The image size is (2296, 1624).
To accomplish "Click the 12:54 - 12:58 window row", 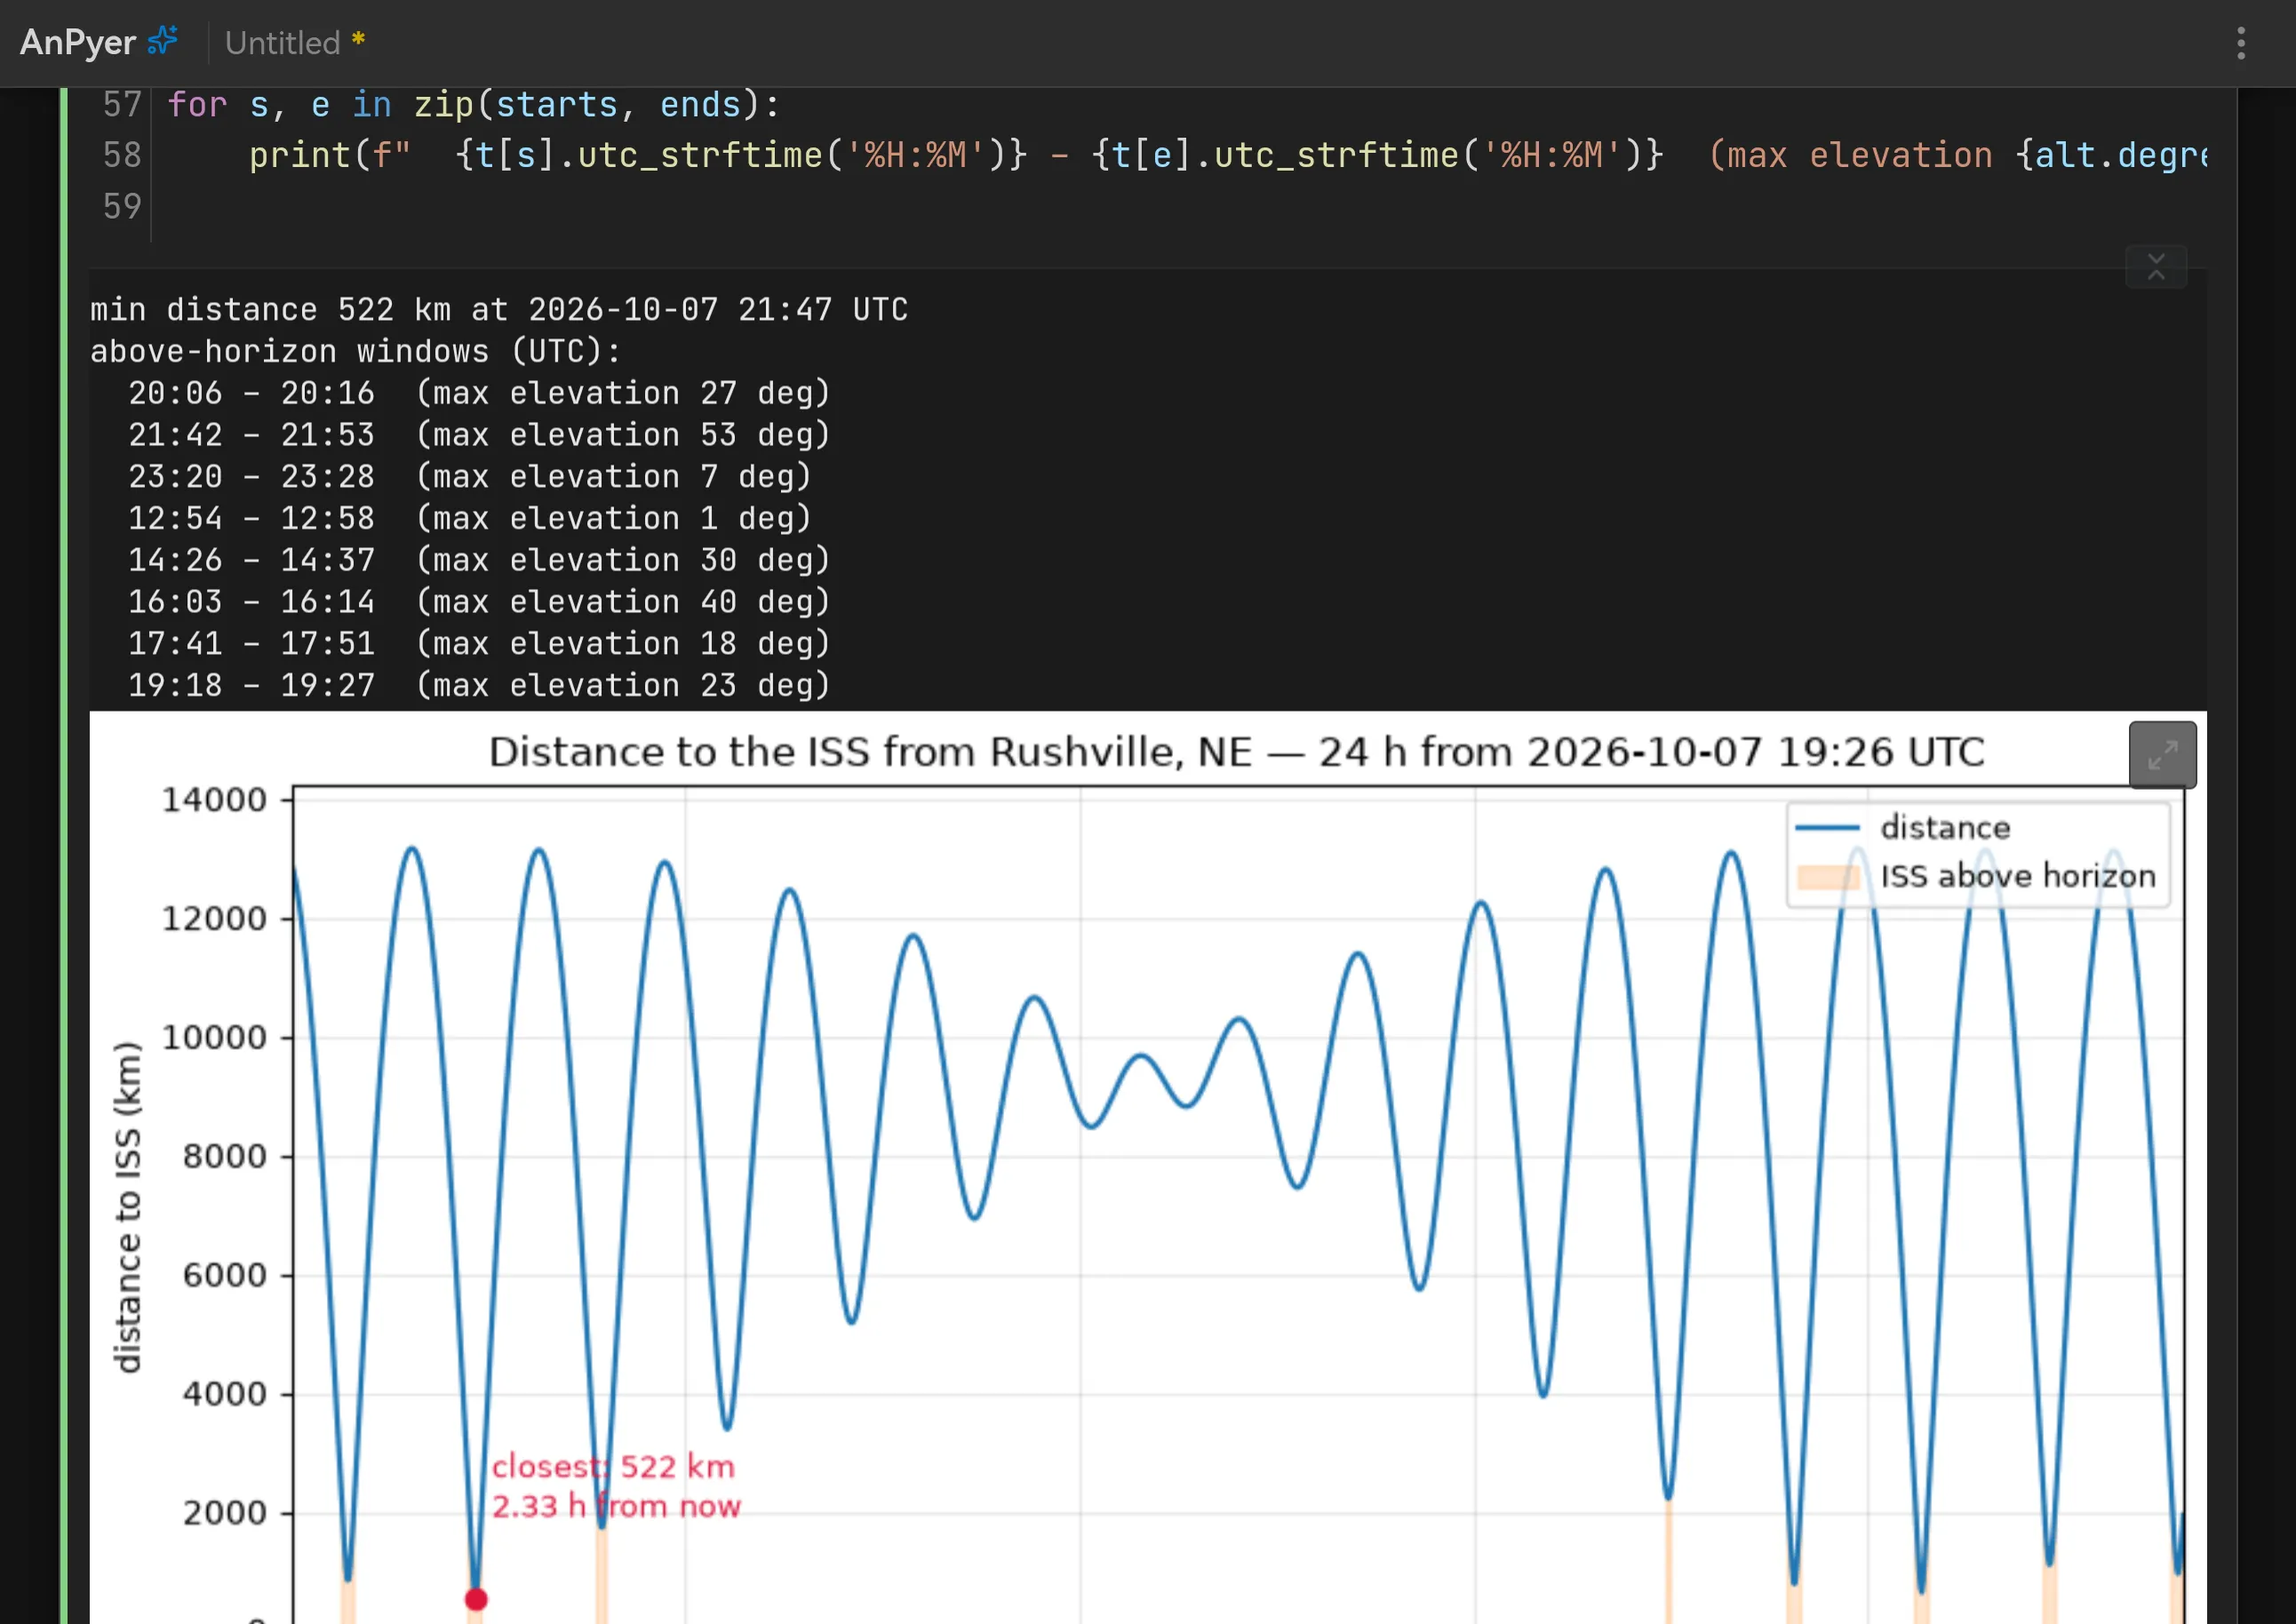I will coord(469,518).
